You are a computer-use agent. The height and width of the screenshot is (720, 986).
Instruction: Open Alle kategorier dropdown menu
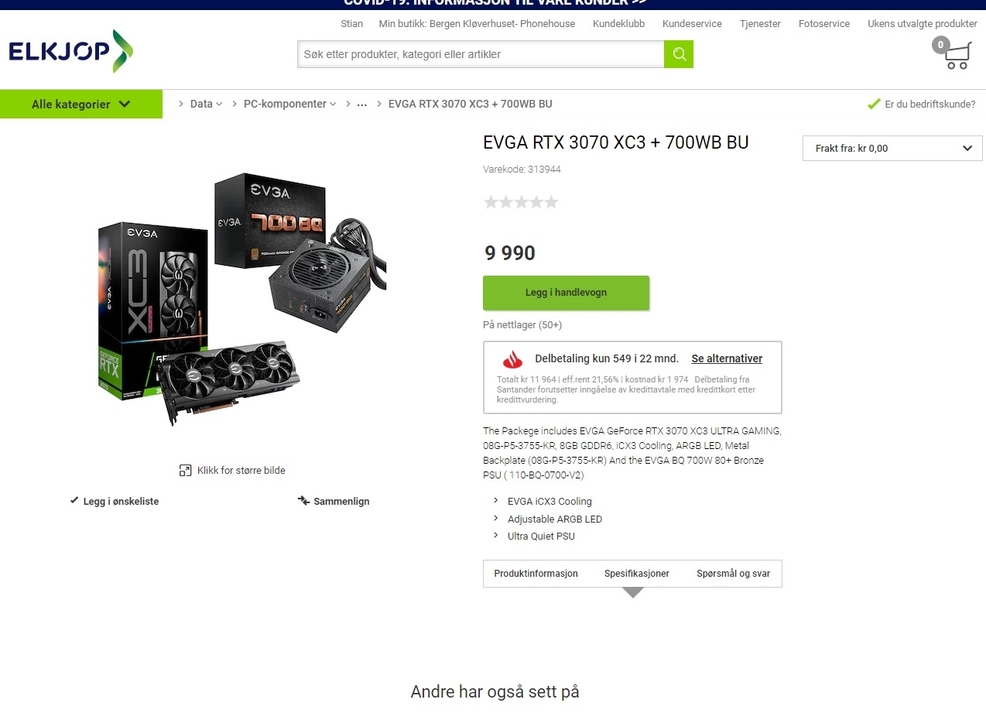(x=81, y=104)
